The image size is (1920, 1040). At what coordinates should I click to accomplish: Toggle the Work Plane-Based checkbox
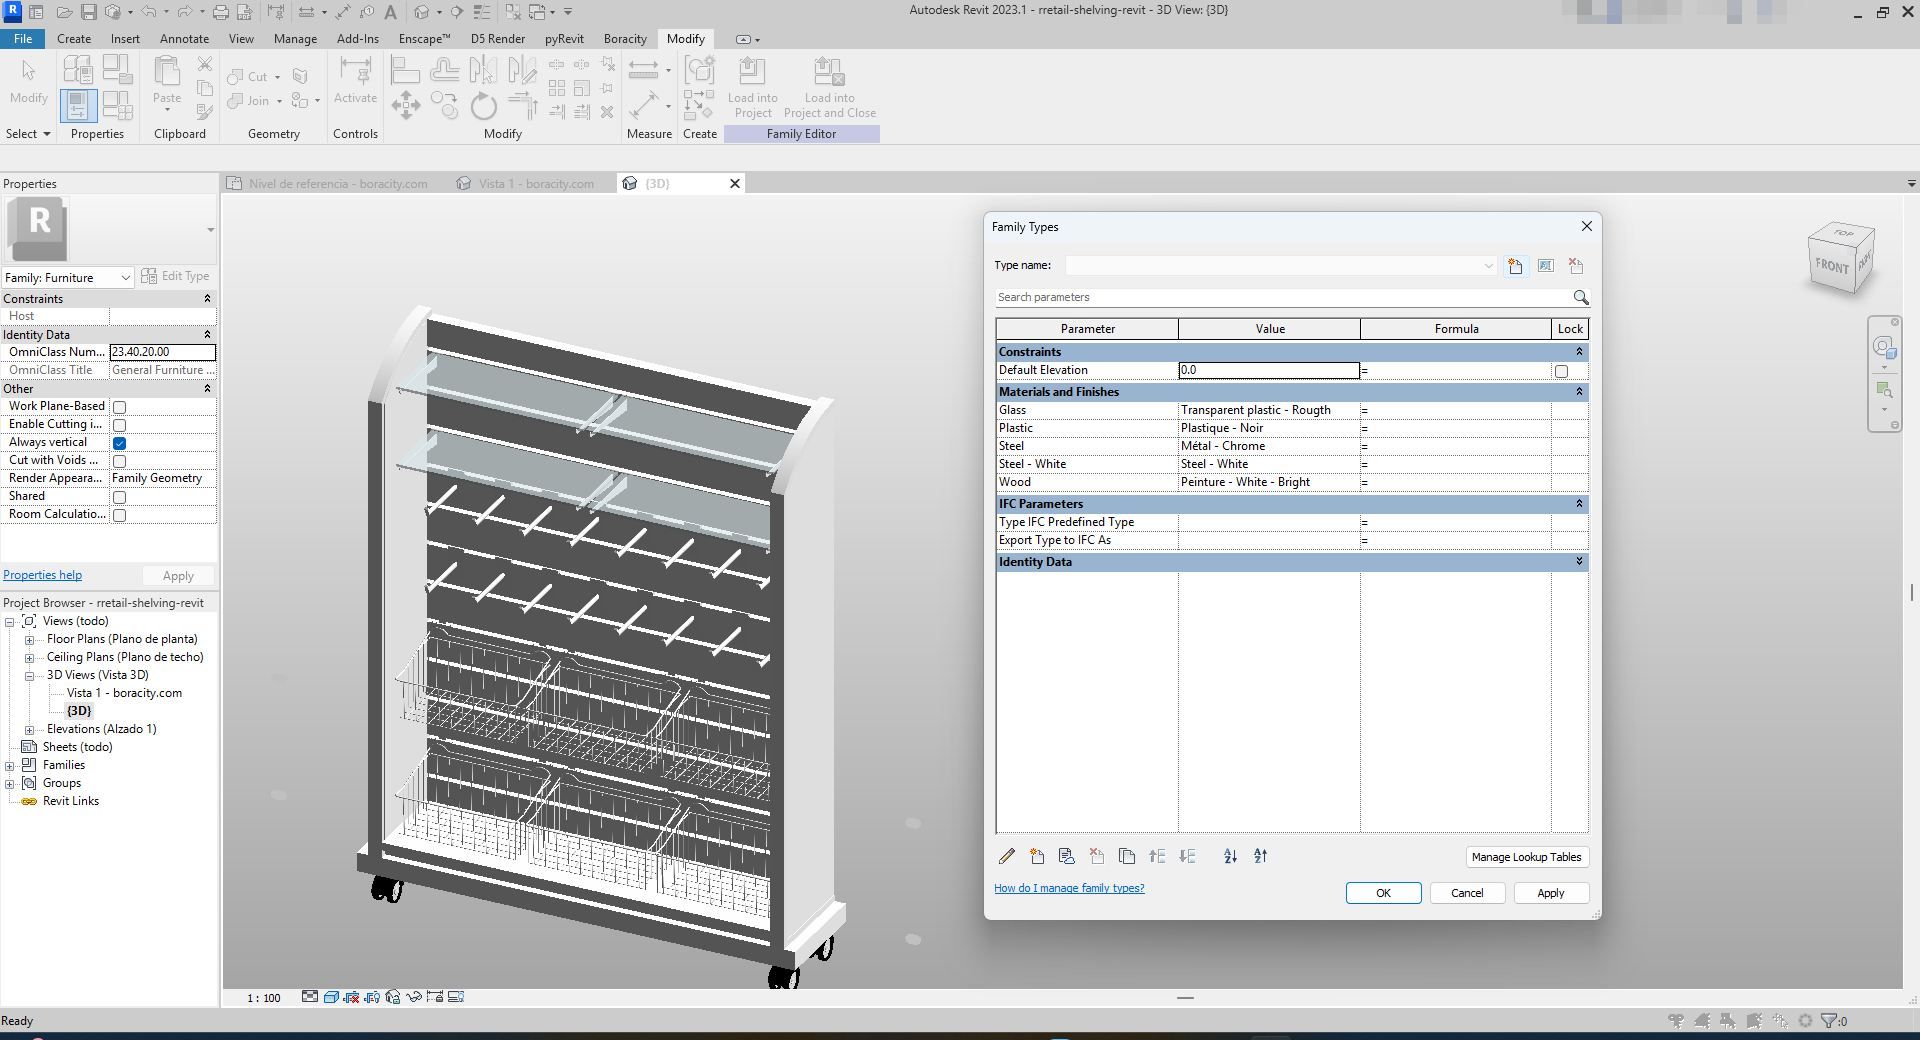(x=119, y=407)
